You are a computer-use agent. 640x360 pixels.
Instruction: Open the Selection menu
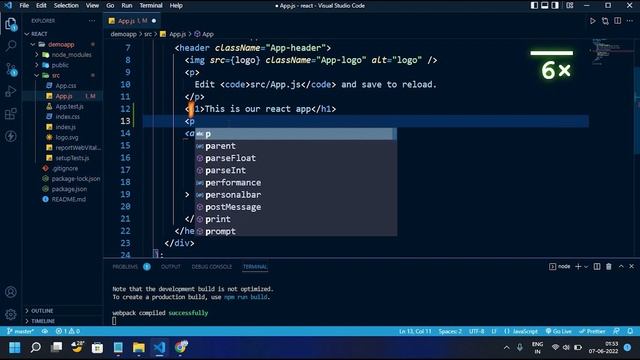66,5
